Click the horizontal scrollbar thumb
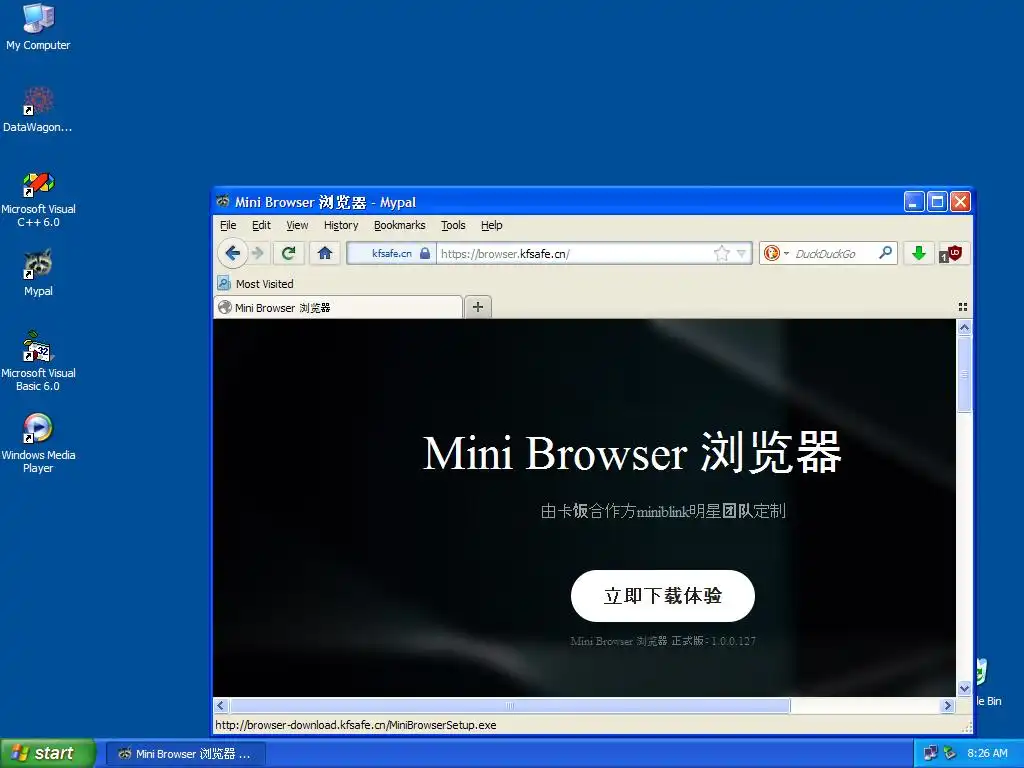 [x=509, y=705]
